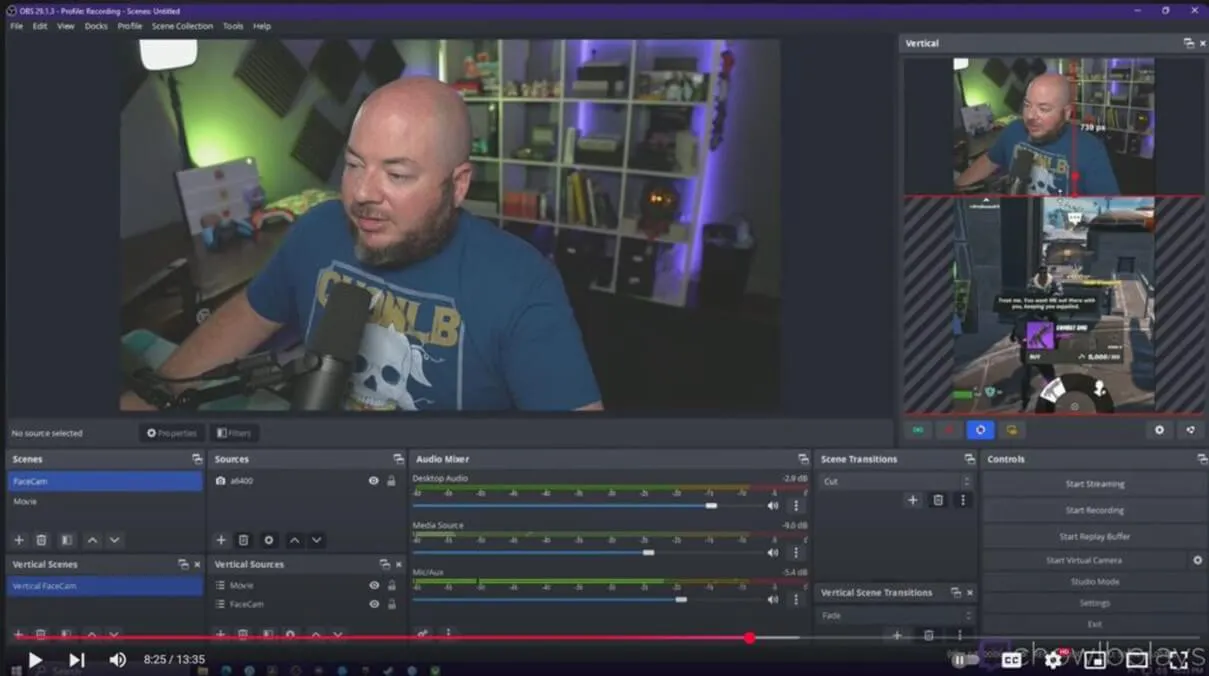Toggle visibility of the Movie vertical source
Image resolution: width=1209 pixels, height=676 pixels.
373,586
